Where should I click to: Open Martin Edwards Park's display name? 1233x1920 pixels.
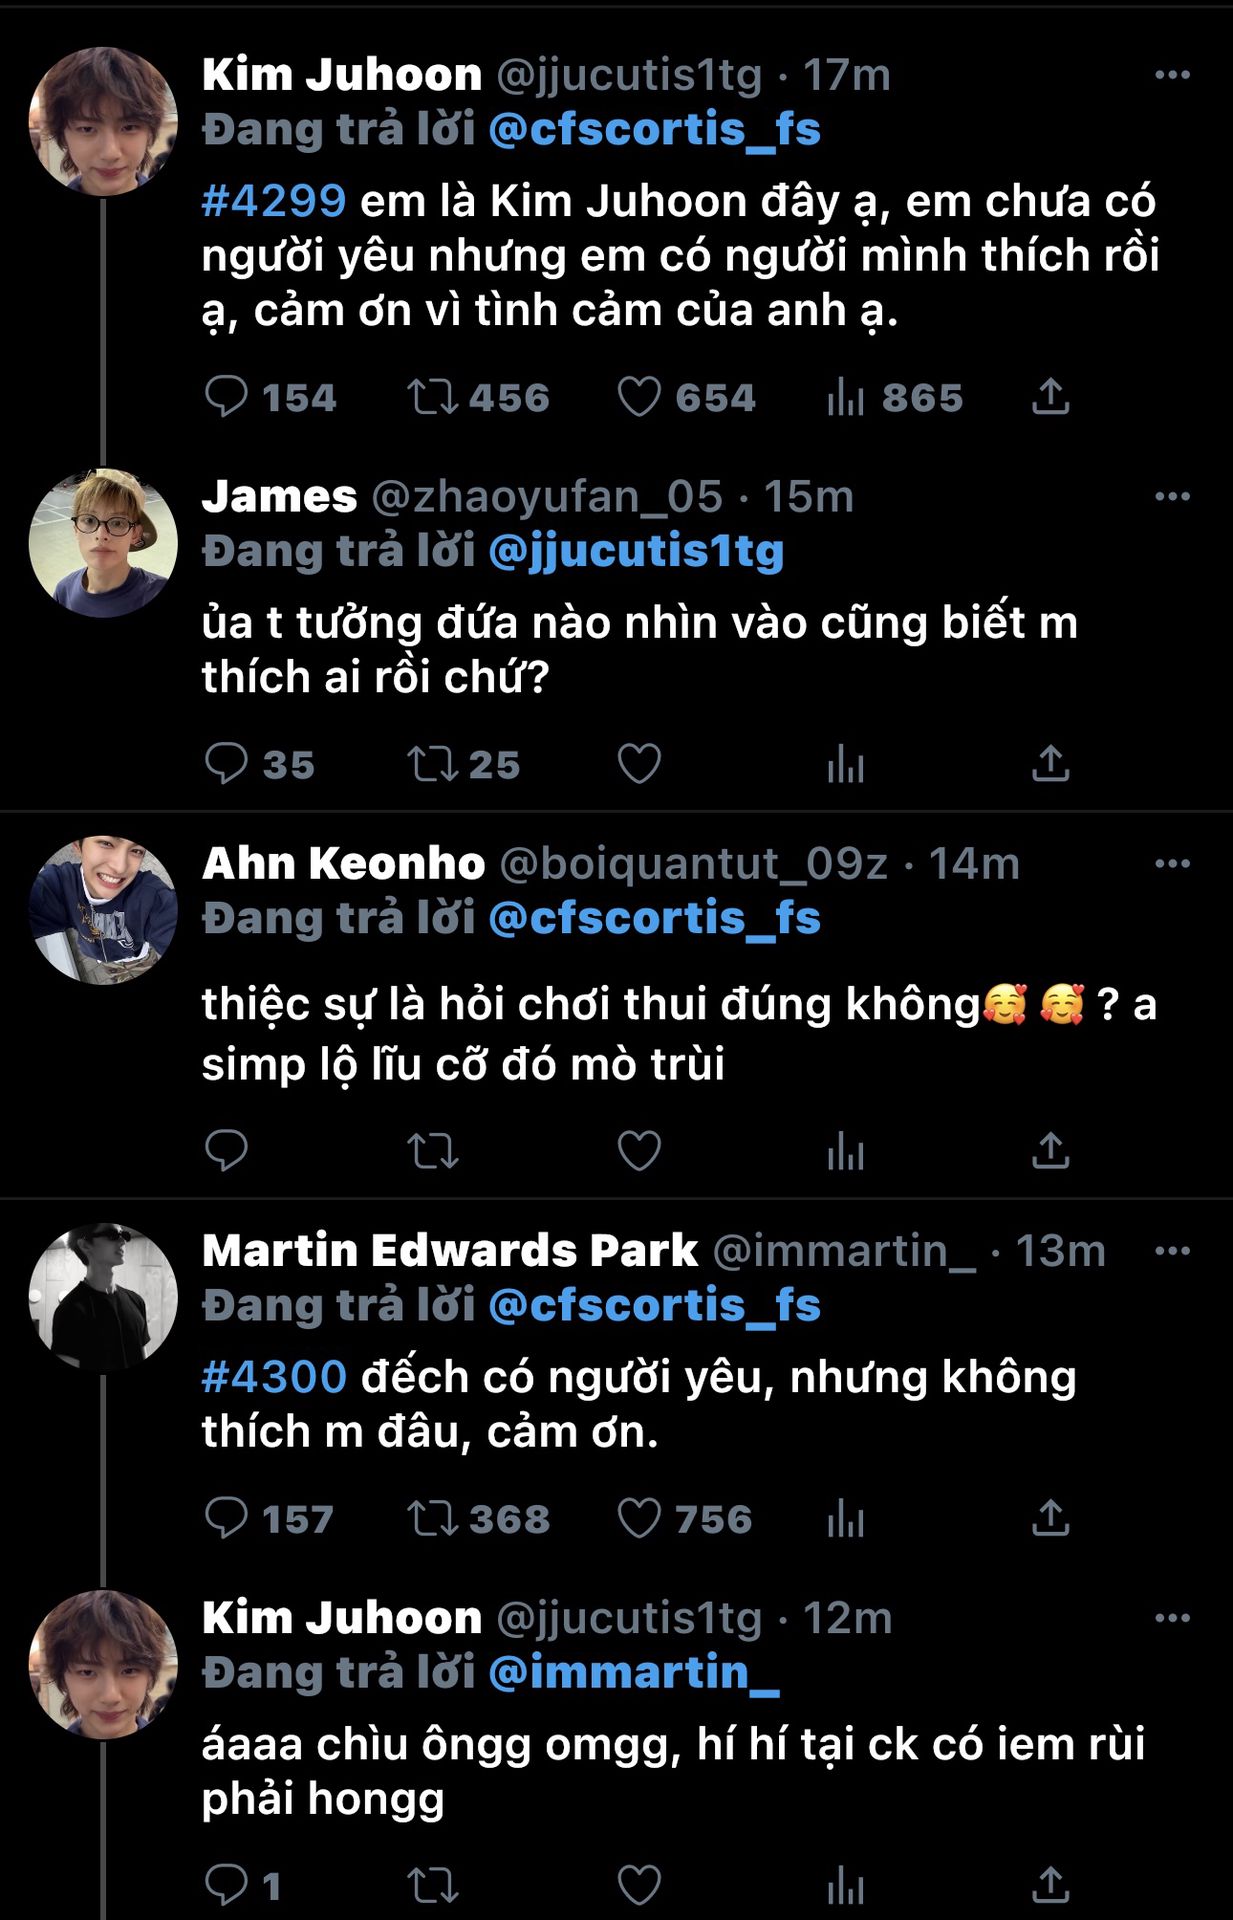pos(450,1250)
